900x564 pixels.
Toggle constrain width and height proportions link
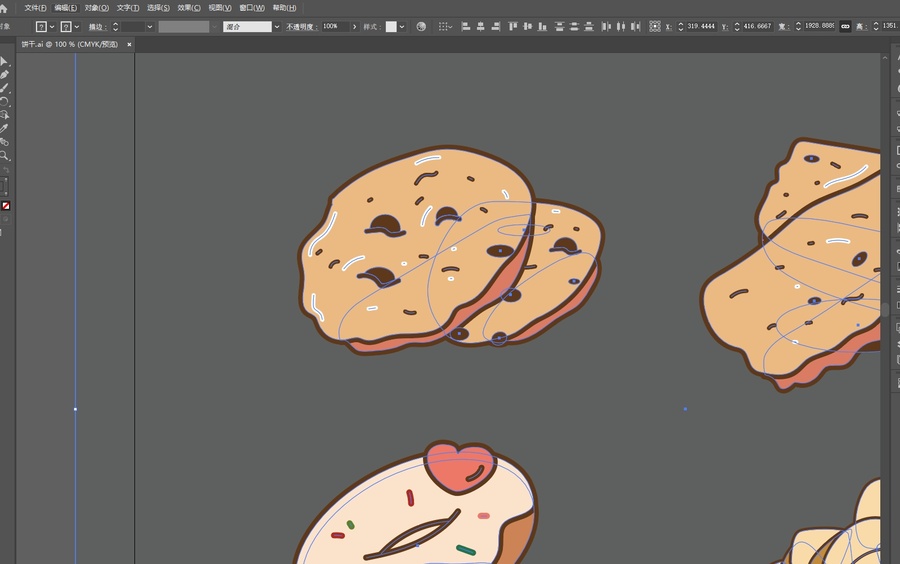[x=845, y=26]
